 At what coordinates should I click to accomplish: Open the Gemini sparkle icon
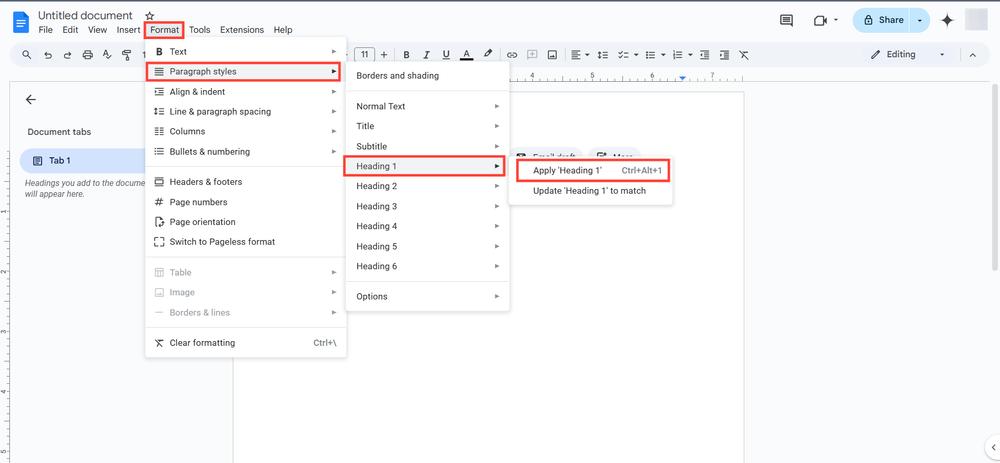click(948, 20)
